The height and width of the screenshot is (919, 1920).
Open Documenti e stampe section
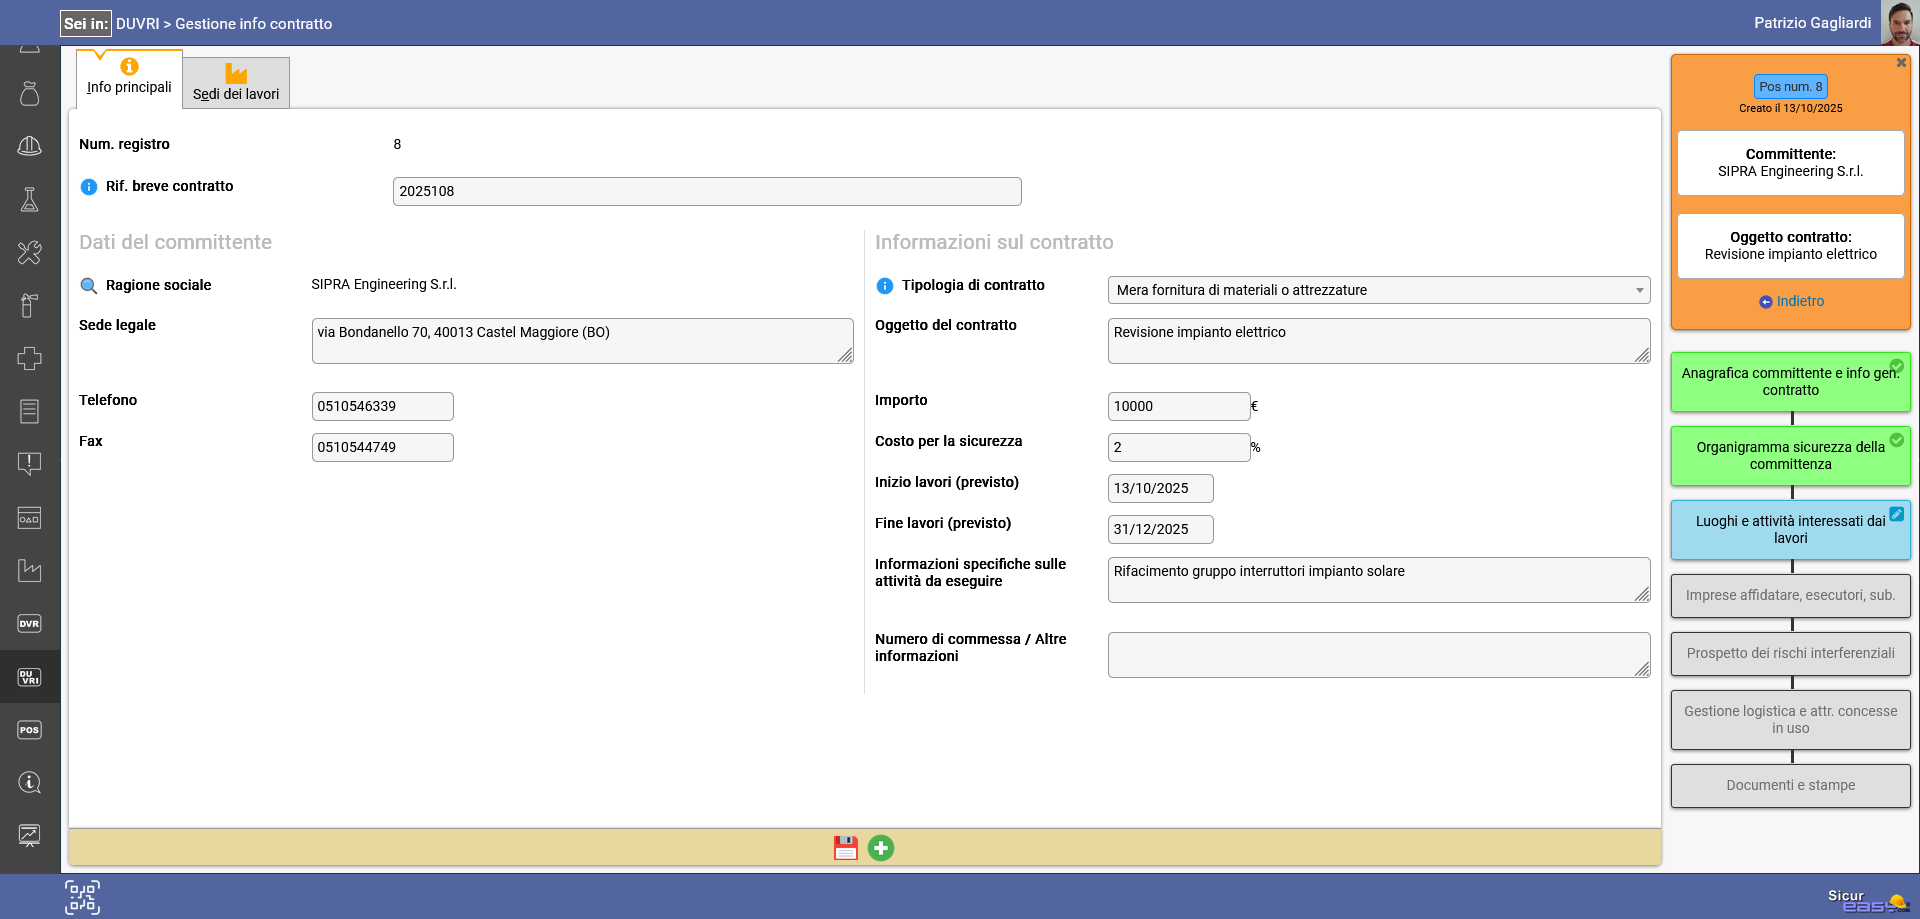[1790, 785]
